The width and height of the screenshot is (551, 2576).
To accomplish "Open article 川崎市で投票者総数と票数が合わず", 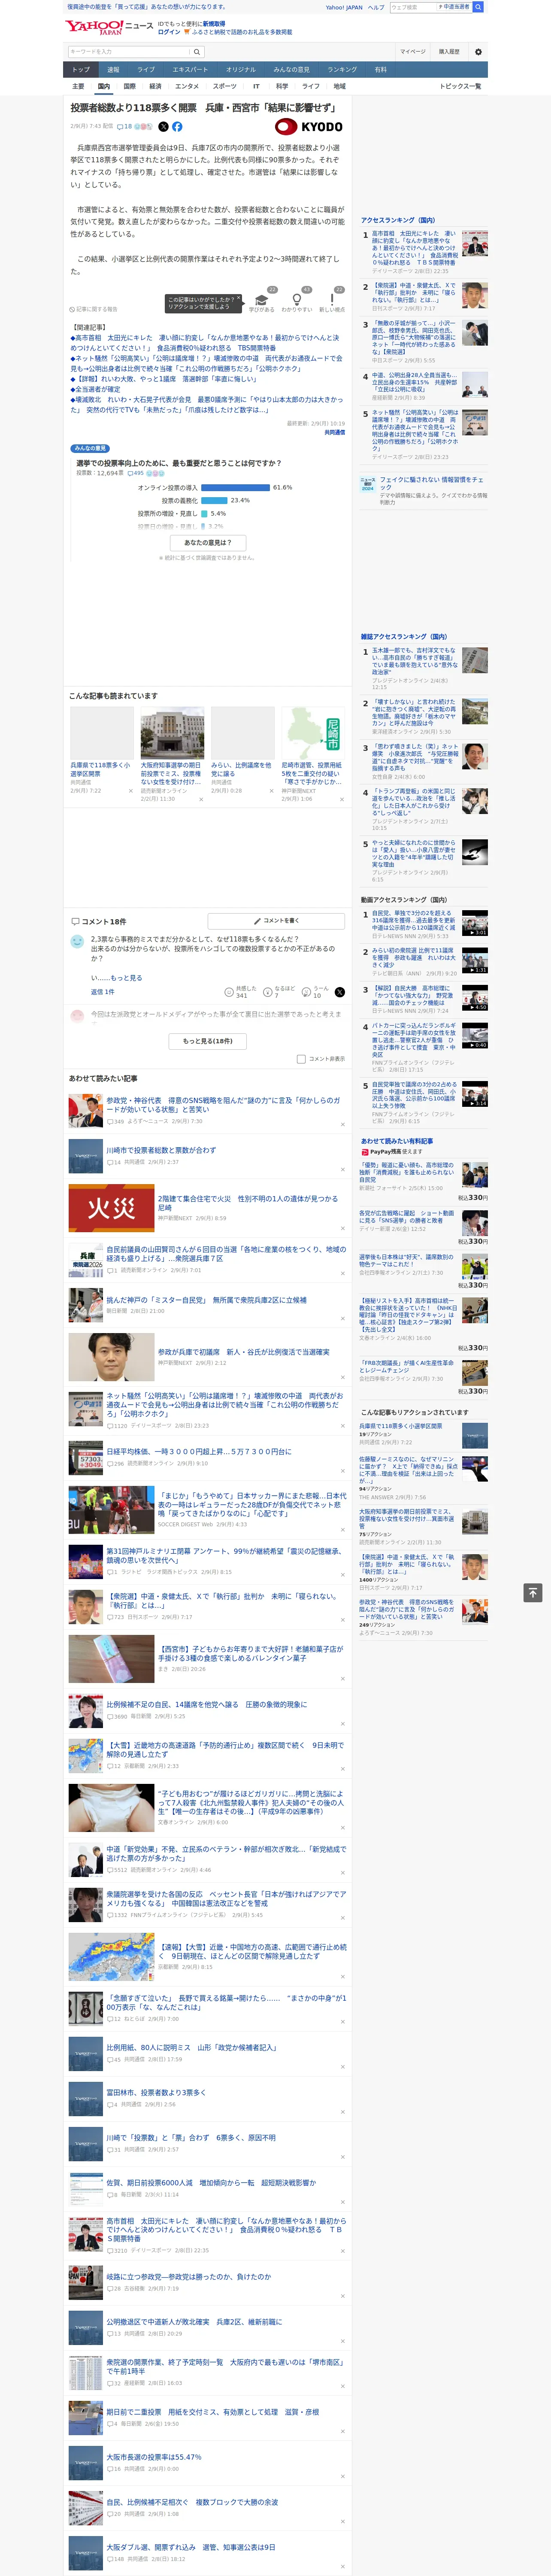I will [161, 1150].
